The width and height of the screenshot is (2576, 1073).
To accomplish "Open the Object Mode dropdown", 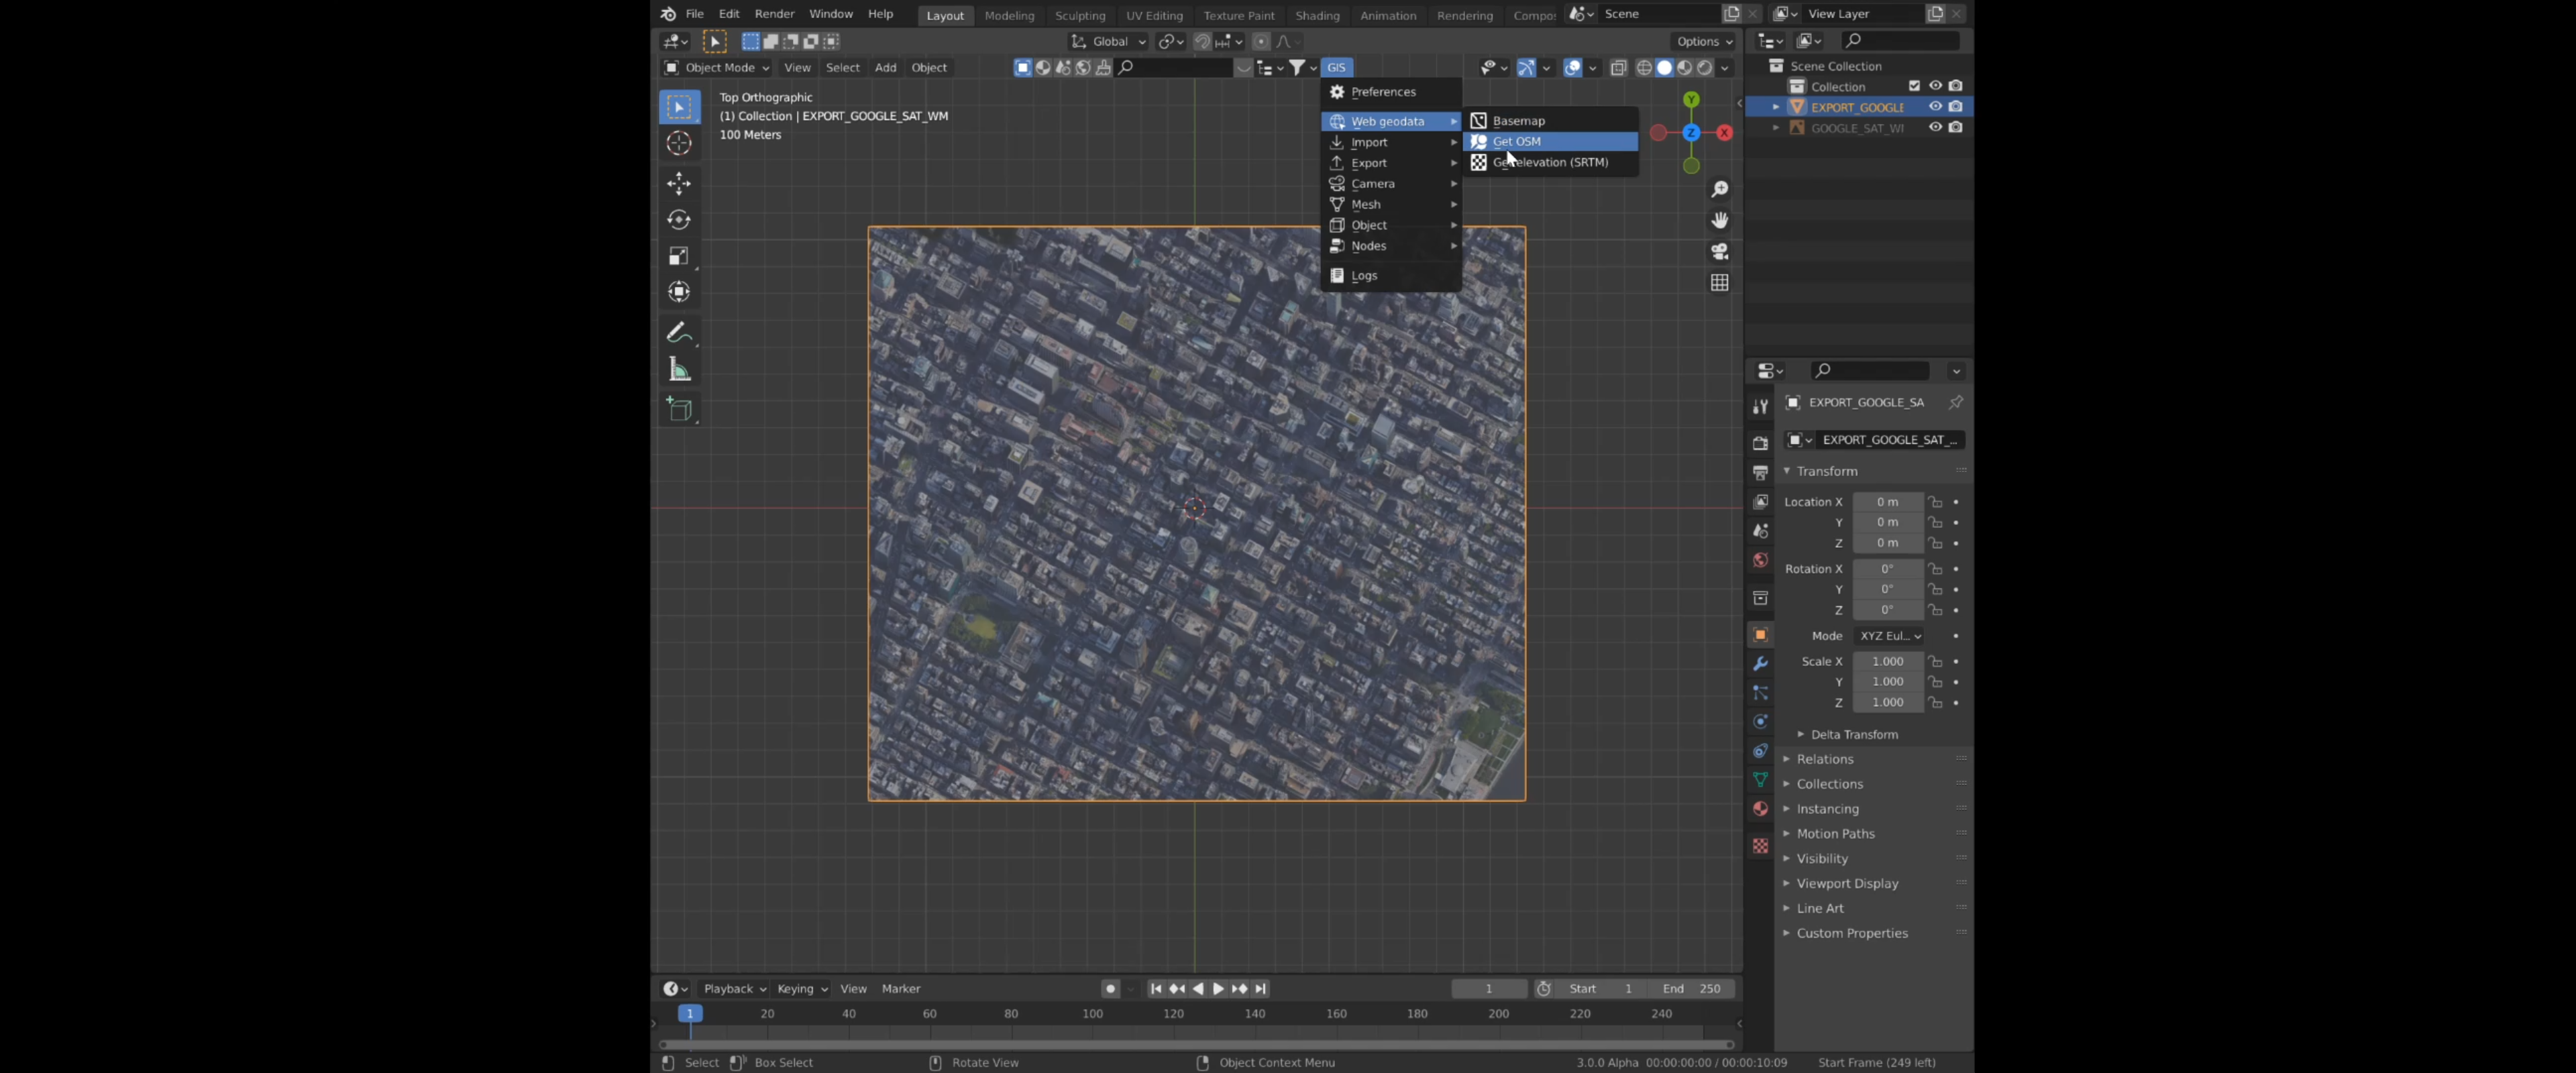I will click(717, 67).
